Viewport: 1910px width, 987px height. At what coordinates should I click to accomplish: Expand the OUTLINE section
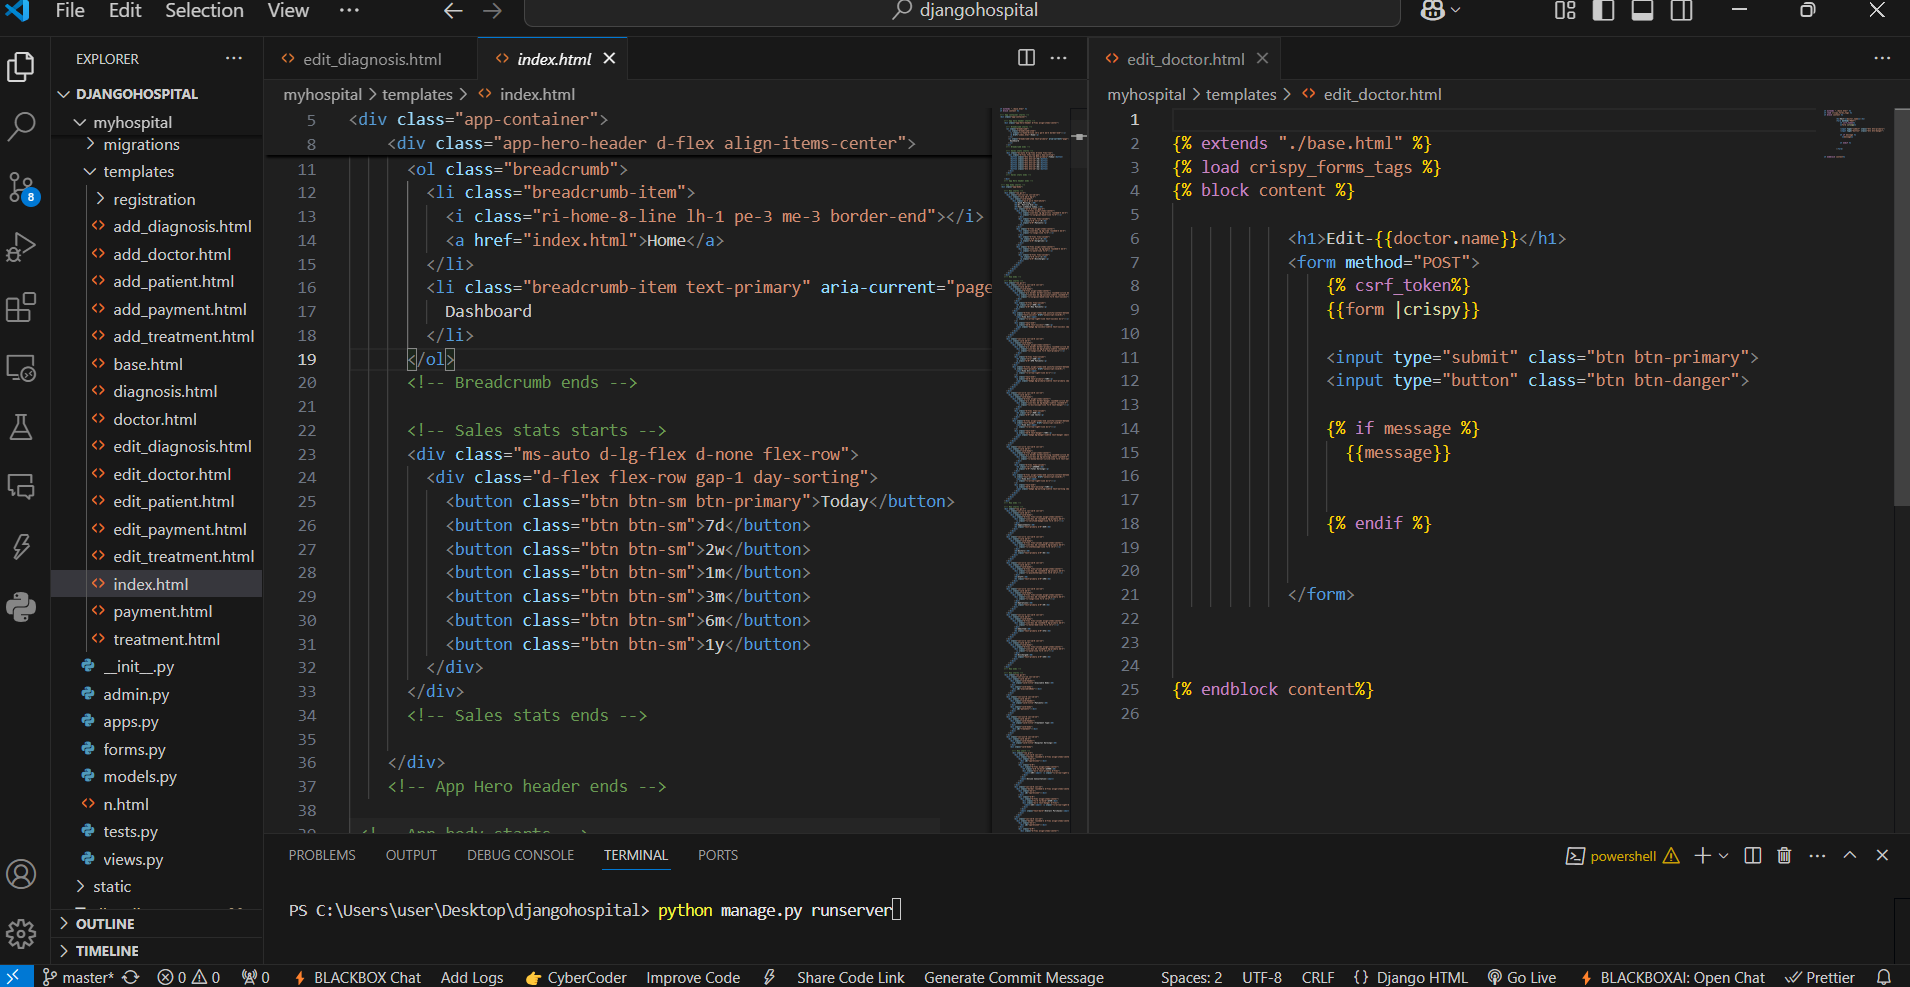105,924
